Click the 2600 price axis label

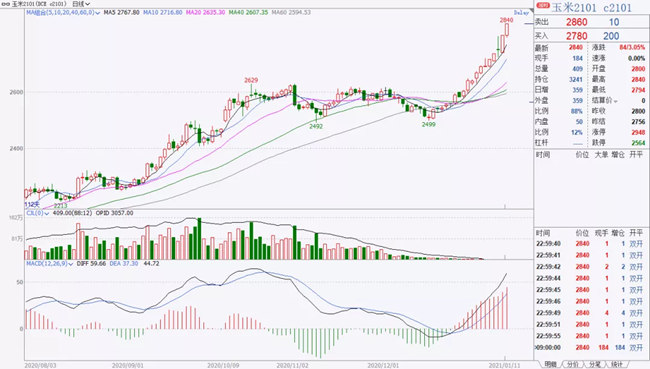[x=17, y=92]
